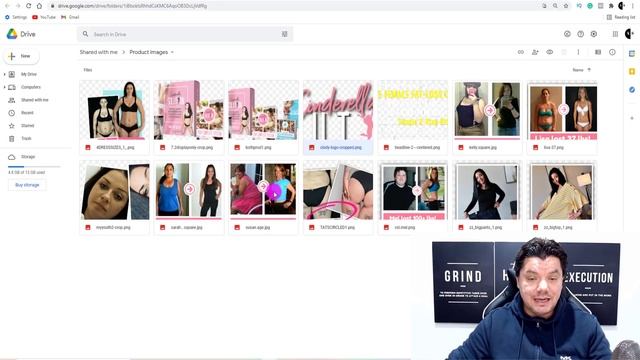Open the Settings bookmark

16,17
